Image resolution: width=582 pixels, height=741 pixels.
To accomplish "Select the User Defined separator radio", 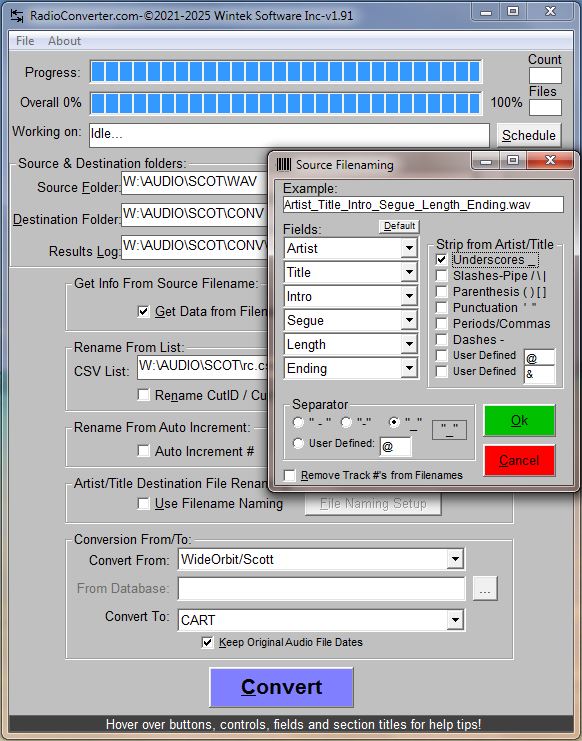I will pos(298,443).
